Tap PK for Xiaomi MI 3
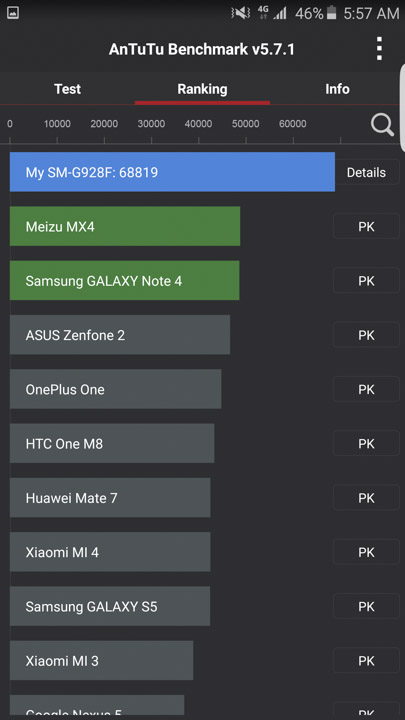 click(366, 660)
